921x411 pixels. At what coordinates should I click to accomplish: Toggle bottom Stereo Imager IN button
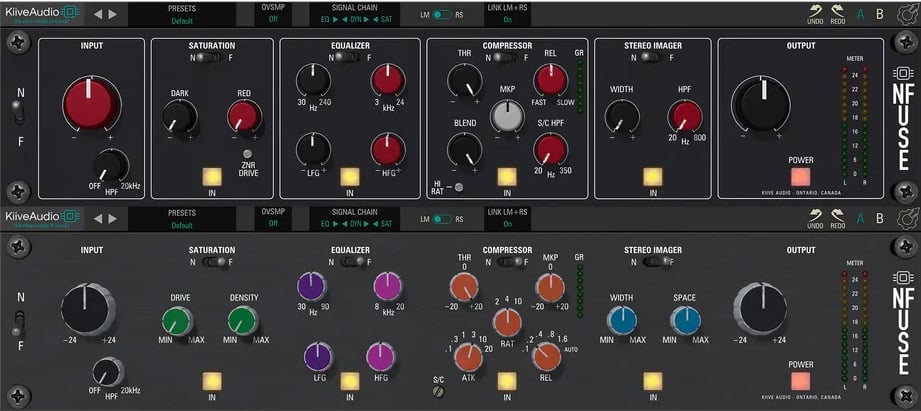tap(653, 382)
